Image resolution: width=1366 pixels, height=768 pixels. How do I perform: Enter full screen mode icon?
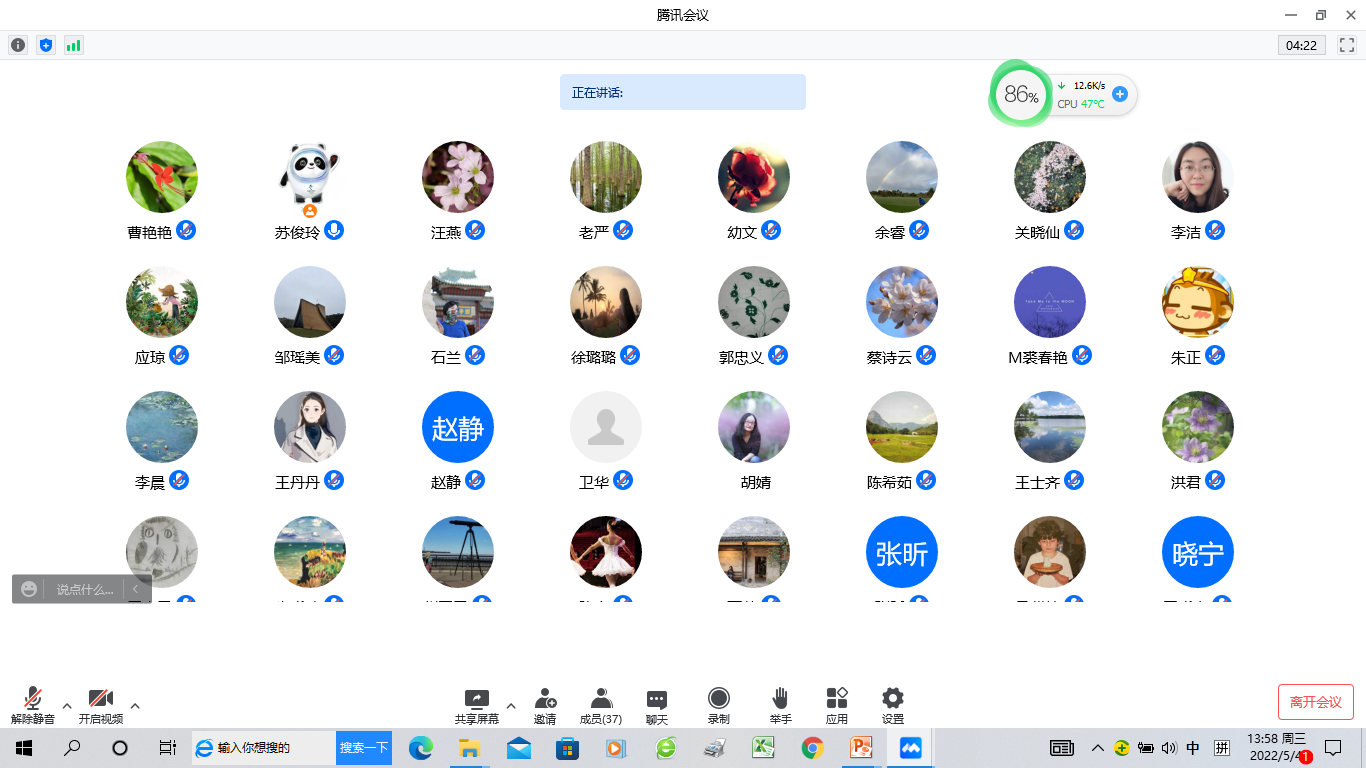[x=1346, y=45]
